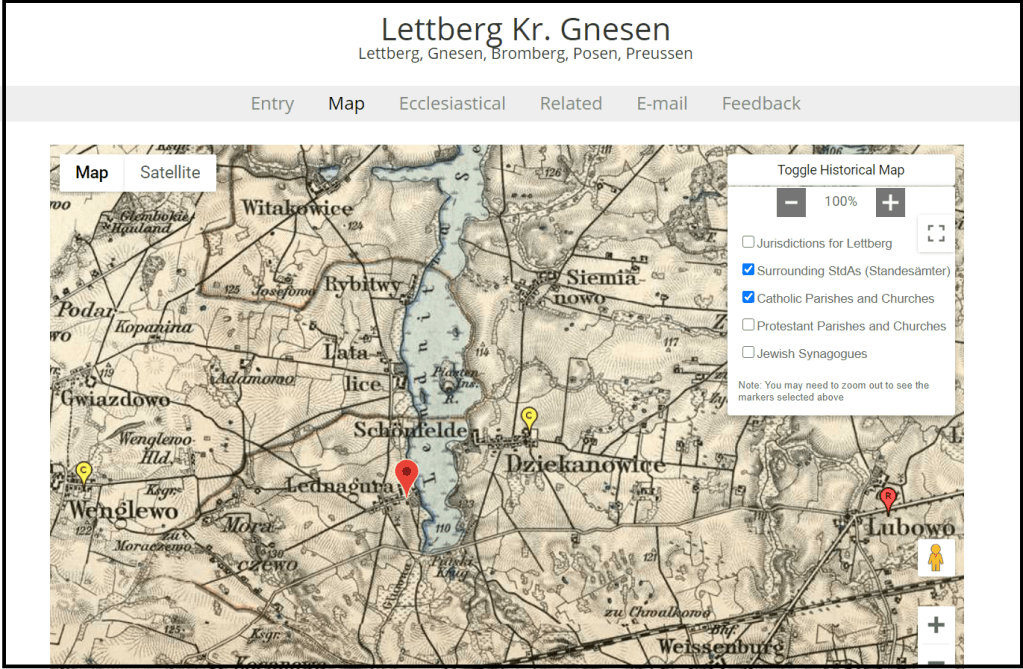Viewport: 1023px width, 669px height.
Task: Click the yellow marker at Wenglewo
Action: coord(84,472)
